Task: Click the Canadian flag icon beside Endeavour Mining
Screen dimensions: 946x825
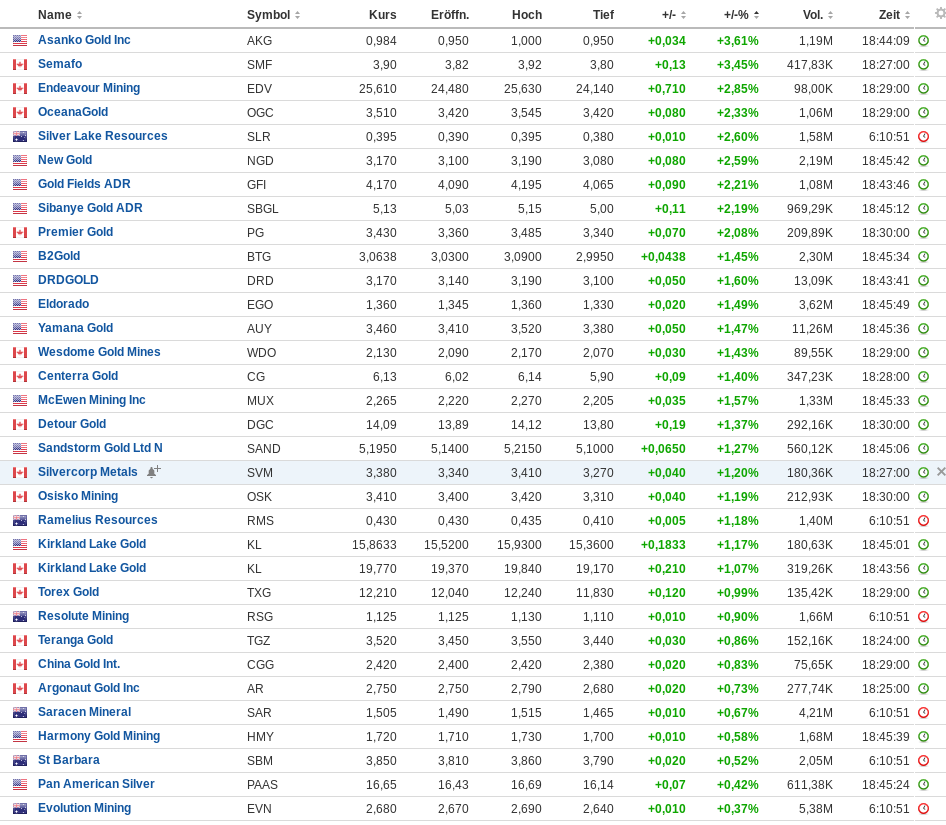Action: (x=20, y=89)
